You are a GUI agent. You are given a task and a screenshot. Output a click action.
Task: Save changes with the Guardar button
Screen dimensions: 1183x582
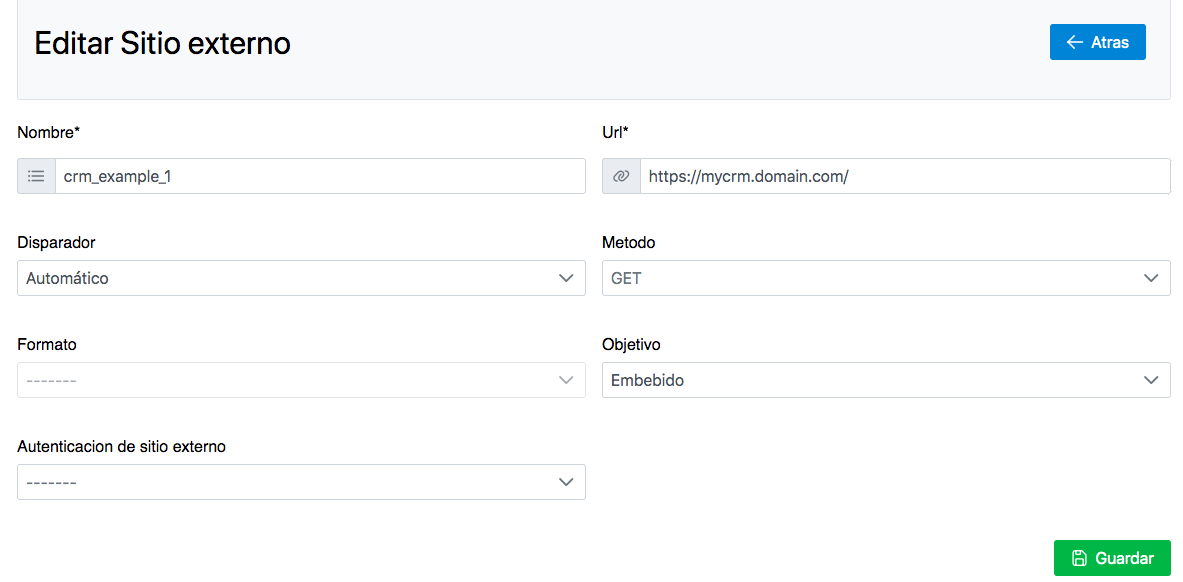tap(1112, 558)
